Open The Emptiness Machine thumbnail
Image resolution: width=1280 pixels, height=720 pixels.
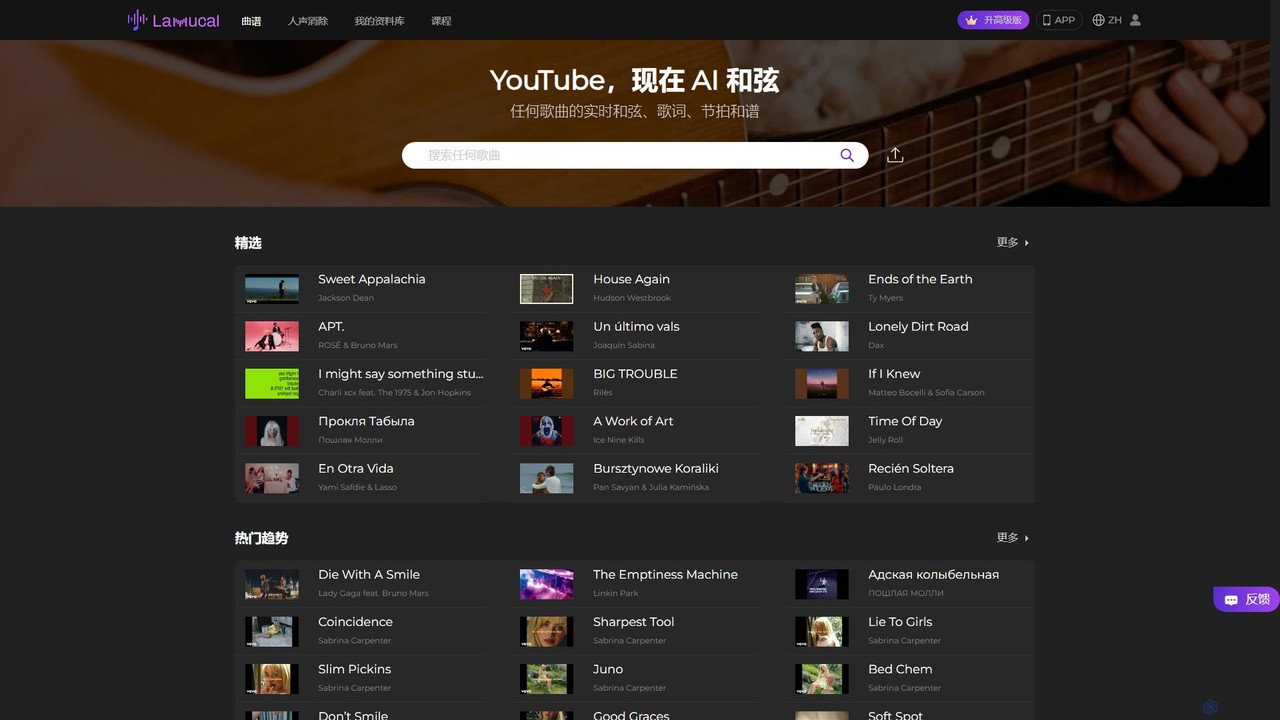tap(547, 584)
